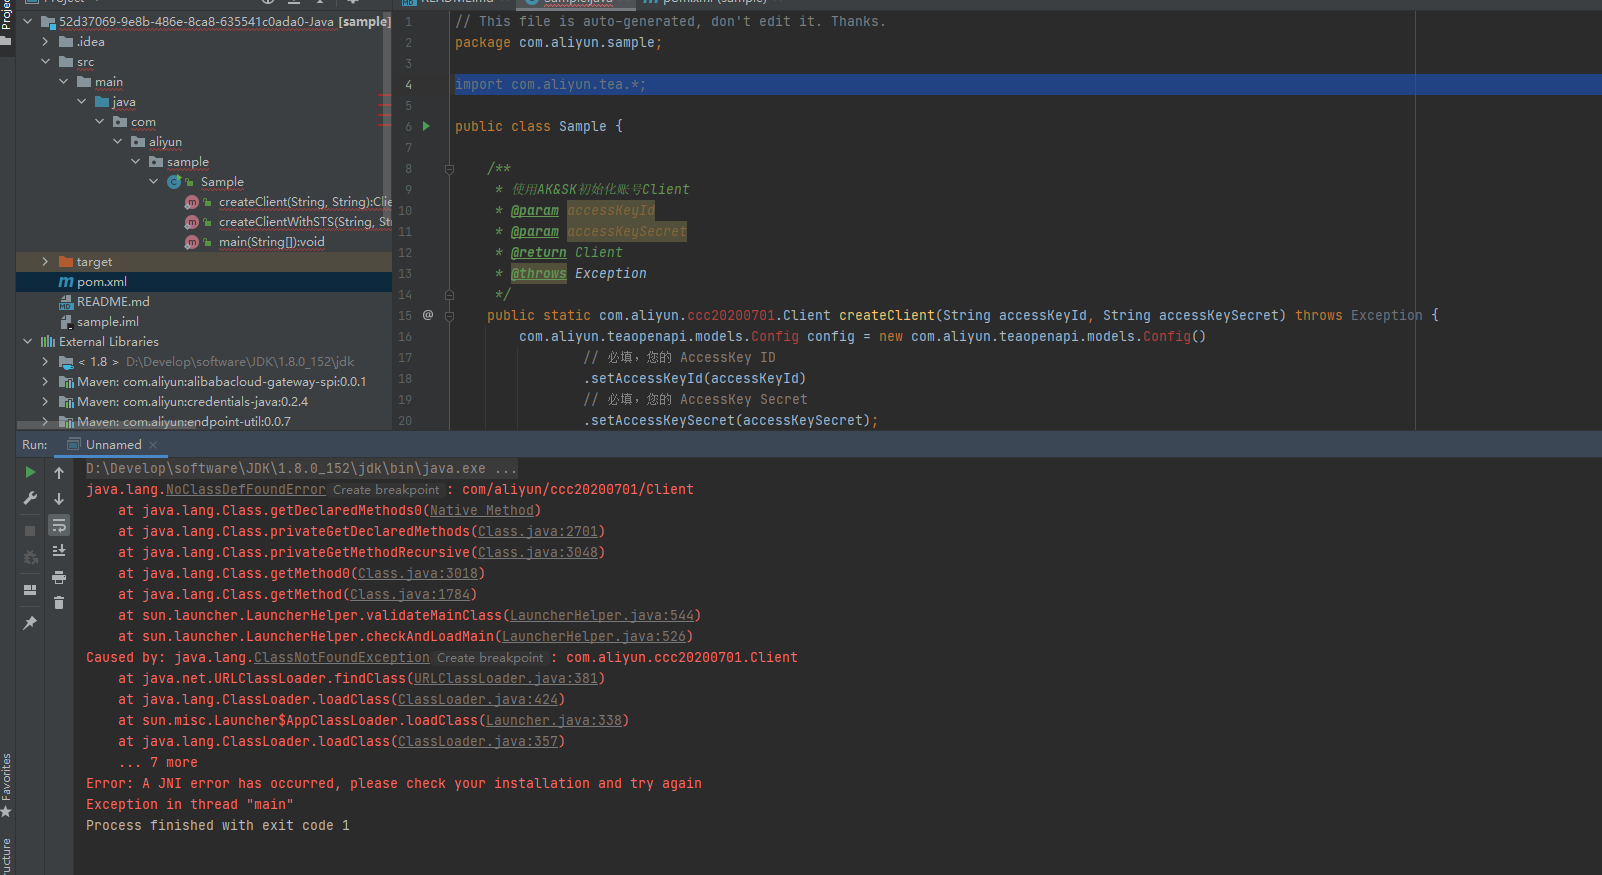1602x875 pixels.
Task: Enable scroll to end of console
Action: (59, 551)
